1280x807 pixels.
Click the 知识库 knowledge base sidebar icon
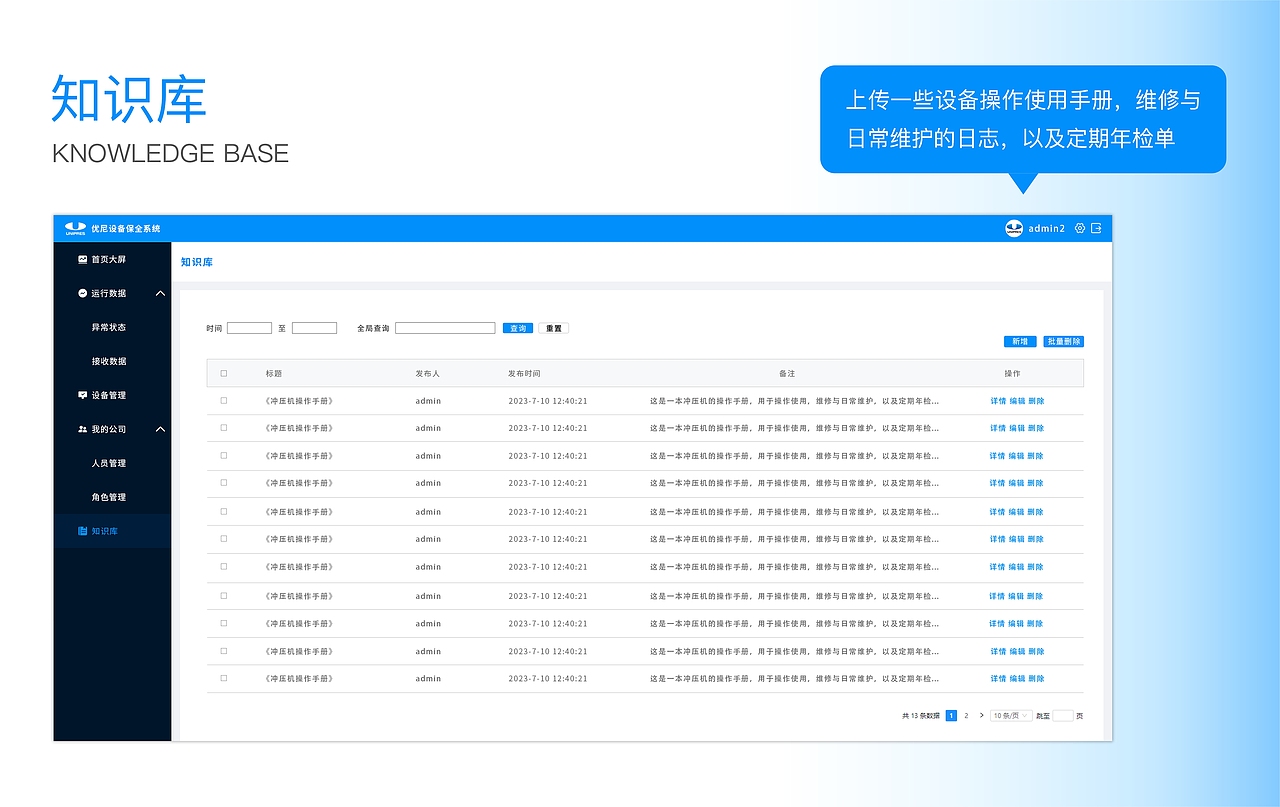point(83,531)
